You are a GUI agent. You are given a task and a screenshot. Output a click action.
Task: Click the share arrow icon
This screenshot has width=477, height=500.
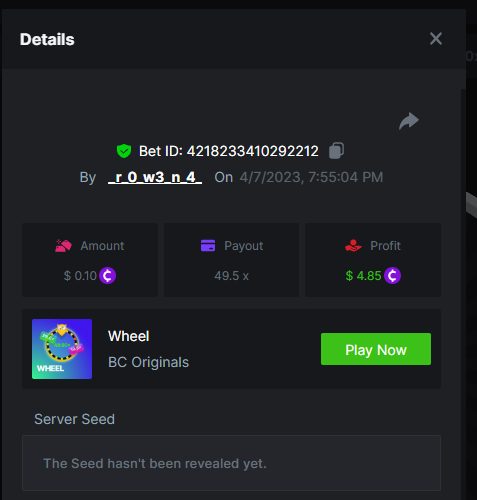[409, 121]
